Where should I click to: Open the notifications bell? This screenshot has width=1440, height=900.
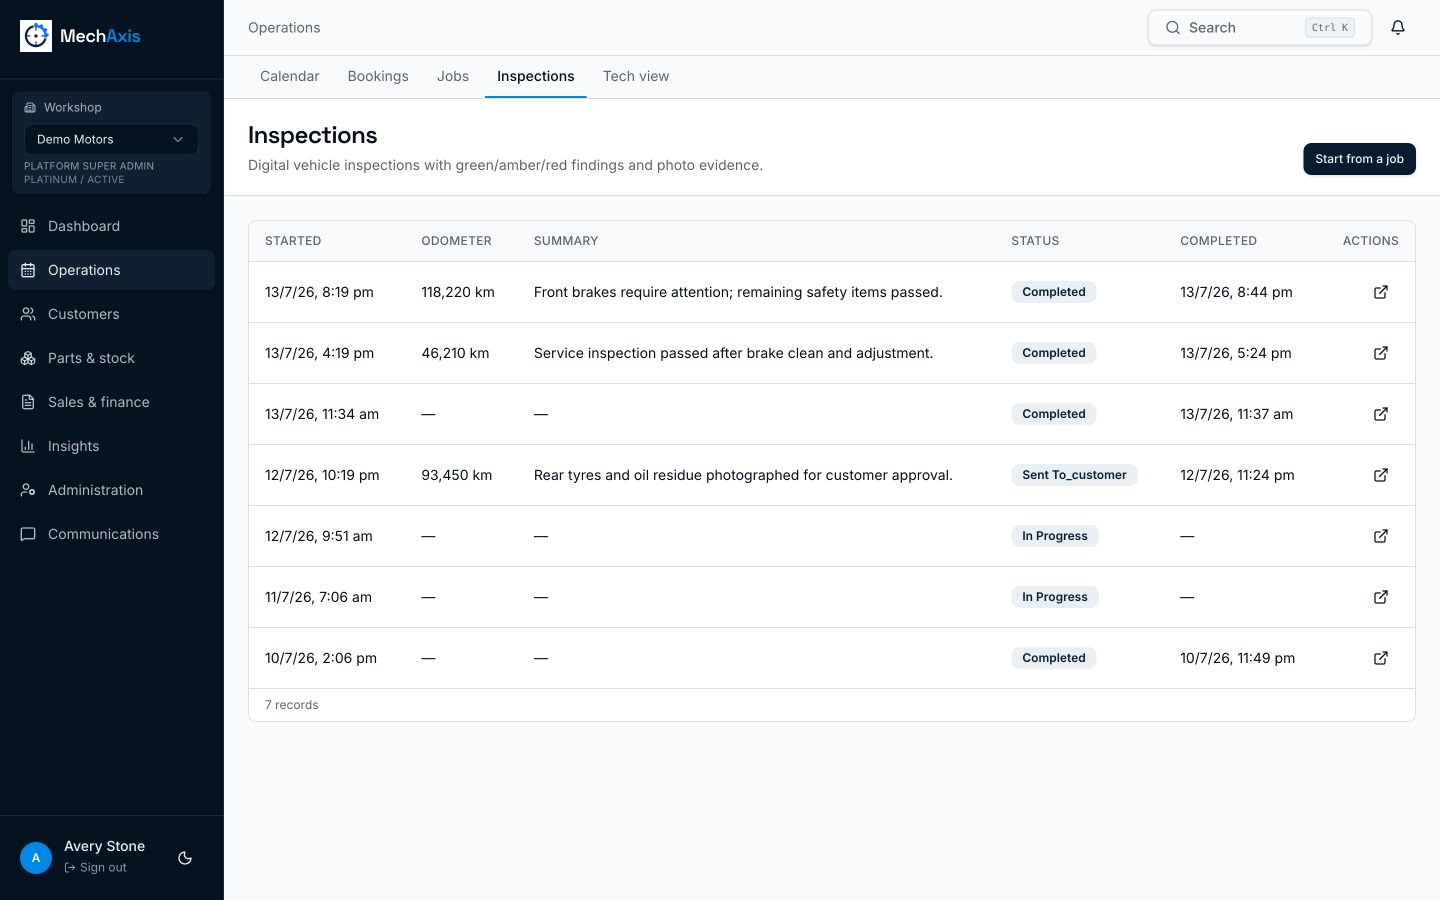(1398, 28)
